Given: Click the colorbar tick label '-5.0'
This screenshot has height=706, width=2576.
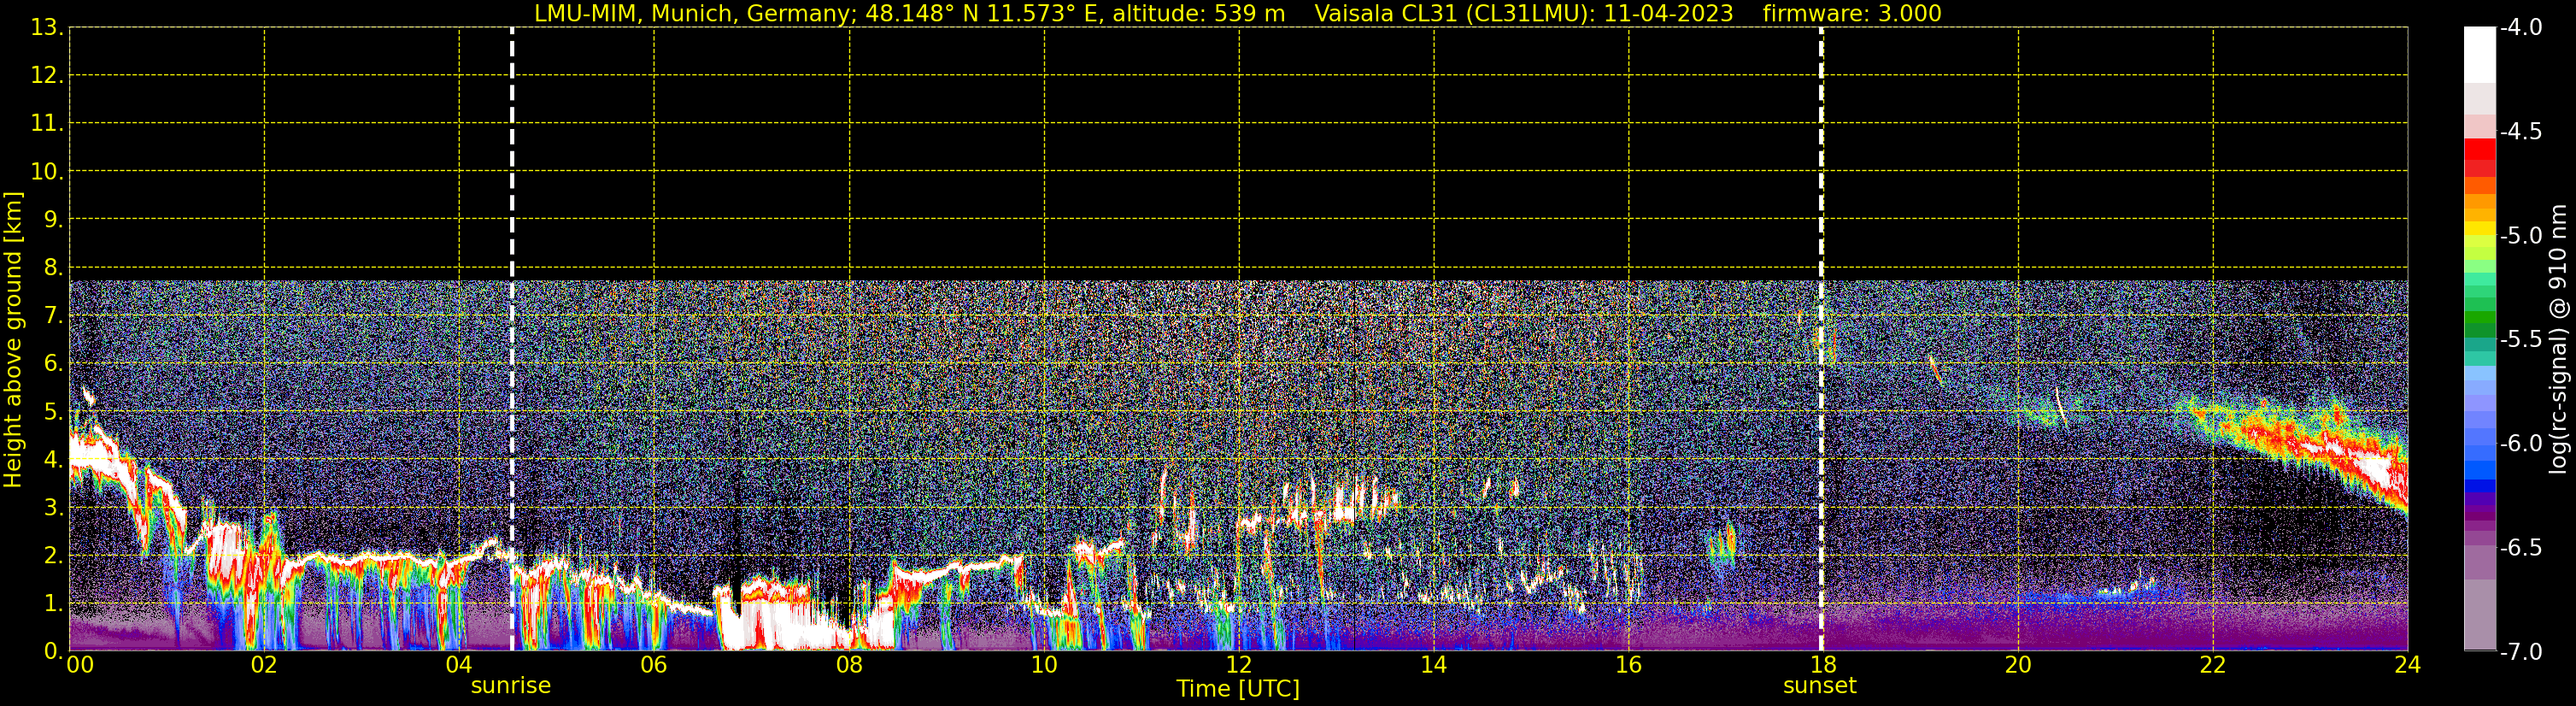Looking at the screenshot, I should coord(2520,236).
